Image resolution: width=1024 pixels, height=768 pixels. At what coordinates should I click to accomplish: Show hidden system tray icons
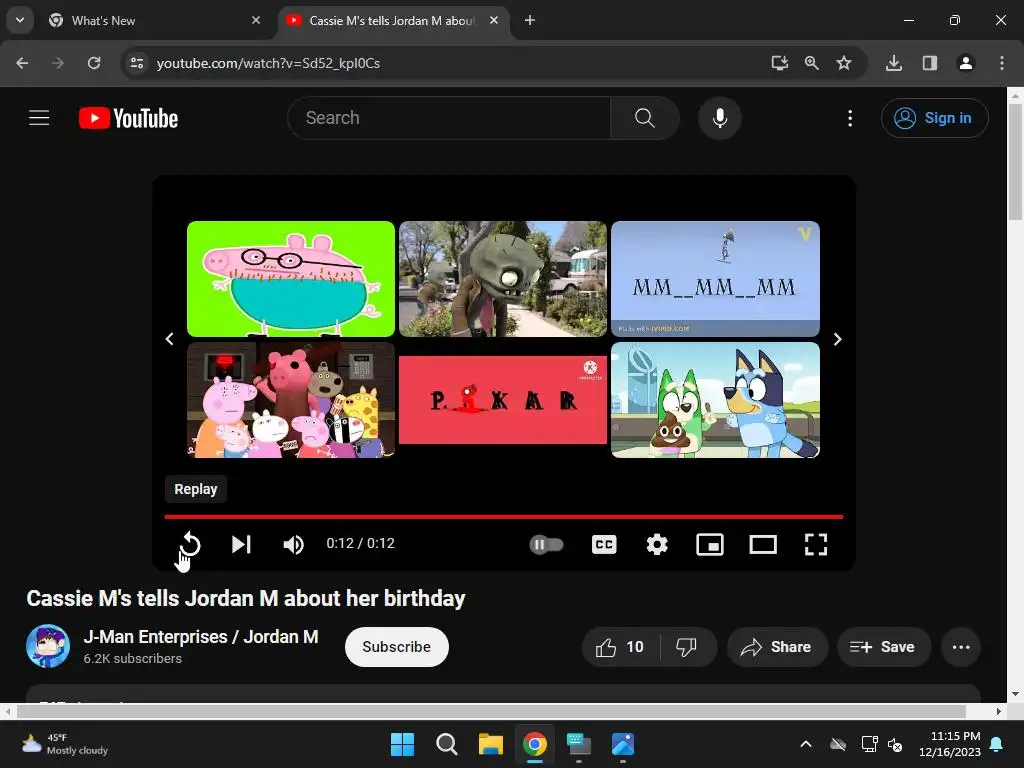point(806,744)
